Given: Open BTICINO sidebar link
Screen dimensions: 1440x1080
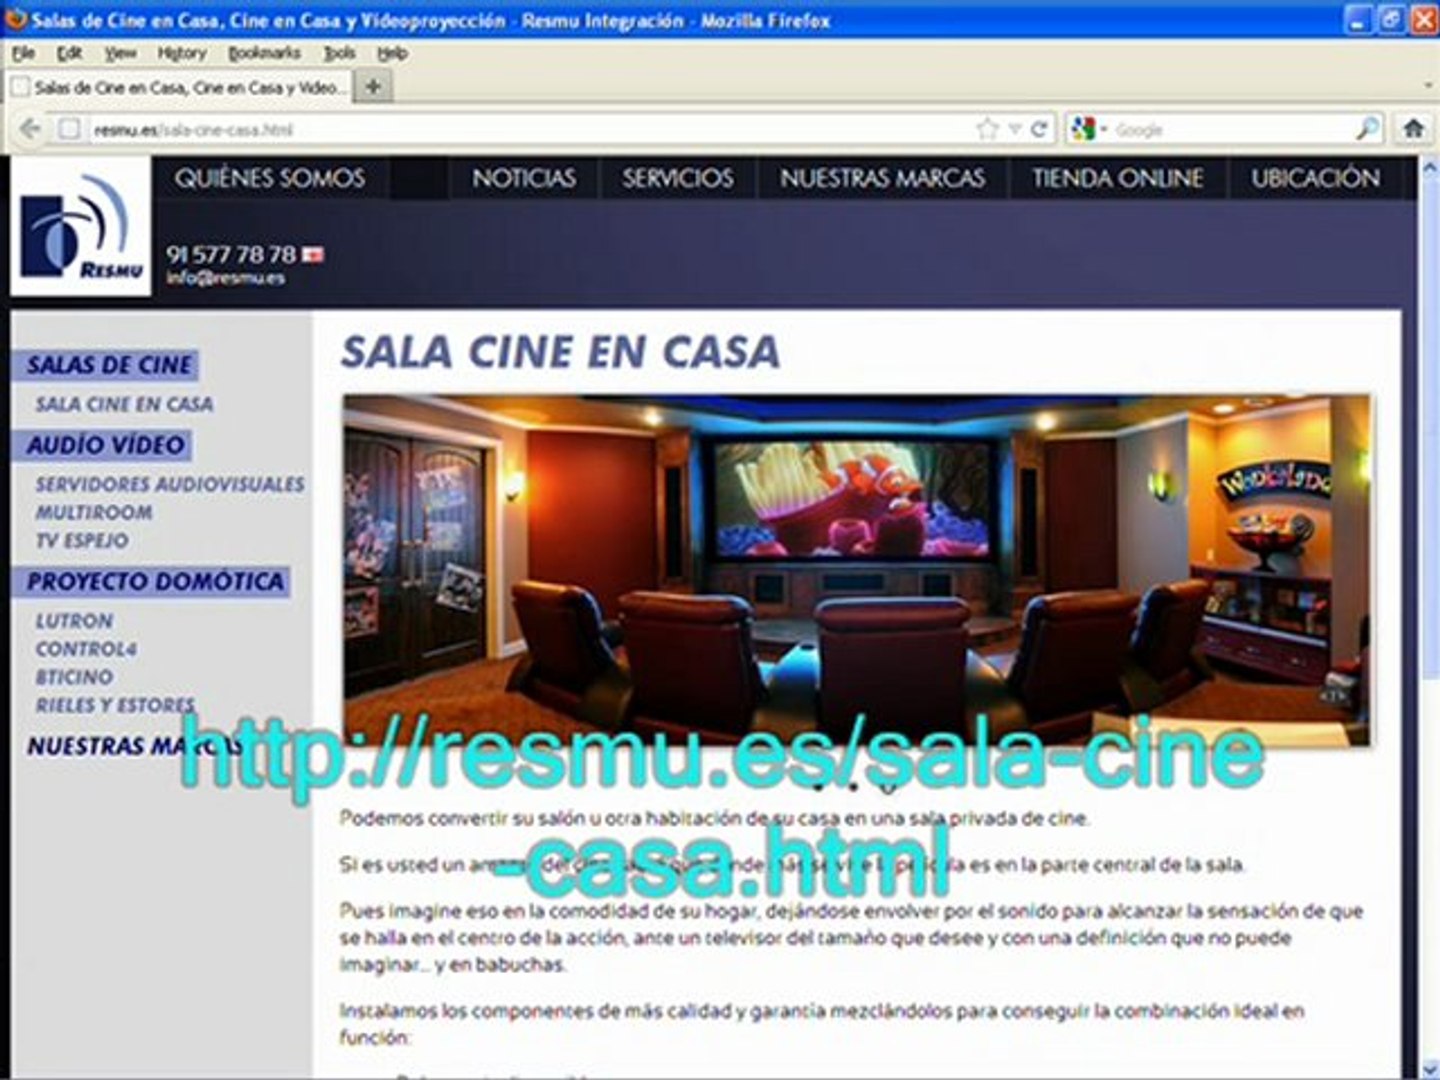Looking at the screenshot, I should click(74, 677).
